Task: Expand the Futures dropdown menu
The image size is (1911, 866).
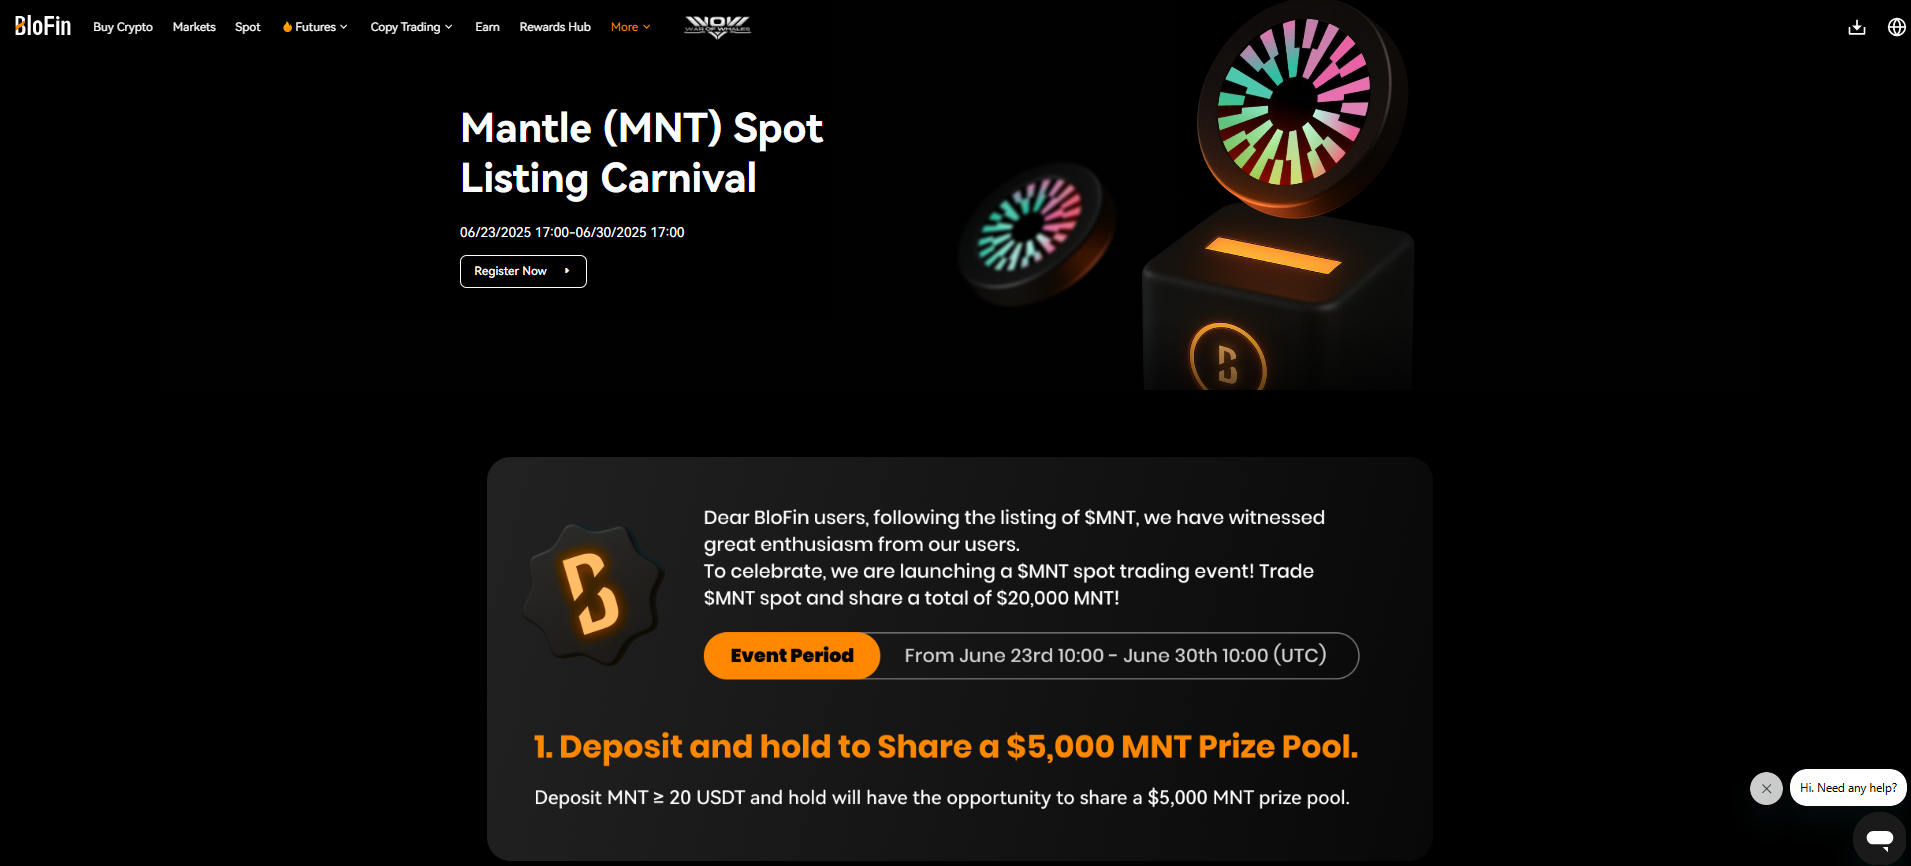Action: (x=315, y=27)
